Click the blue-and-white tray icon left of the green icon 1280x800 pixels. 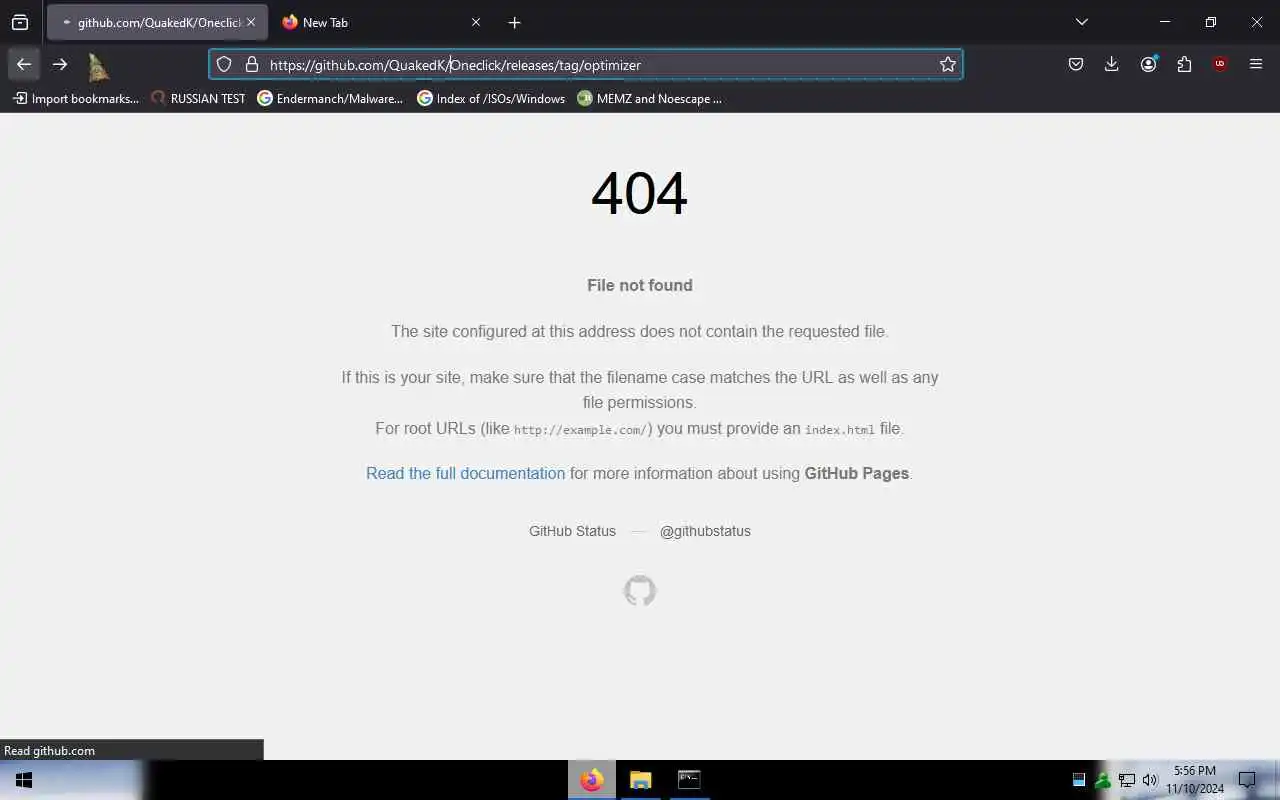pos(1079,780)
